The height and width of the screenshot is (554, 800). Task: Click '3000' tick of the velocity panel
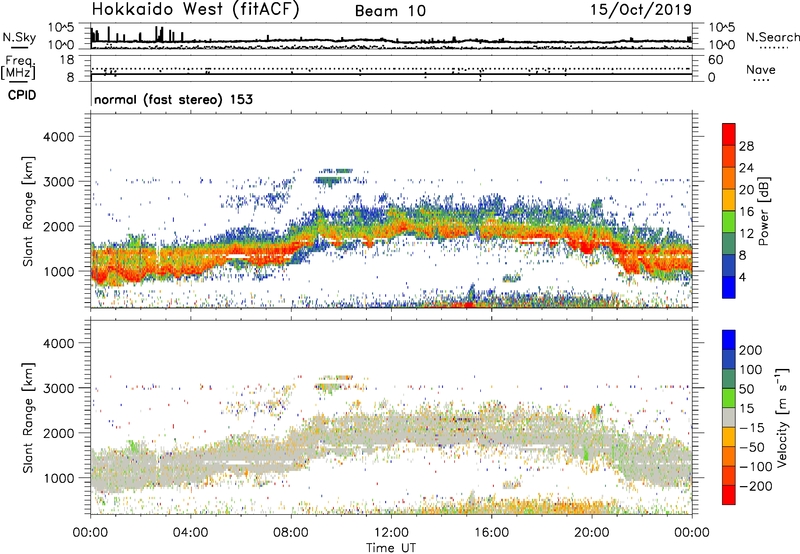pos(59,388)
